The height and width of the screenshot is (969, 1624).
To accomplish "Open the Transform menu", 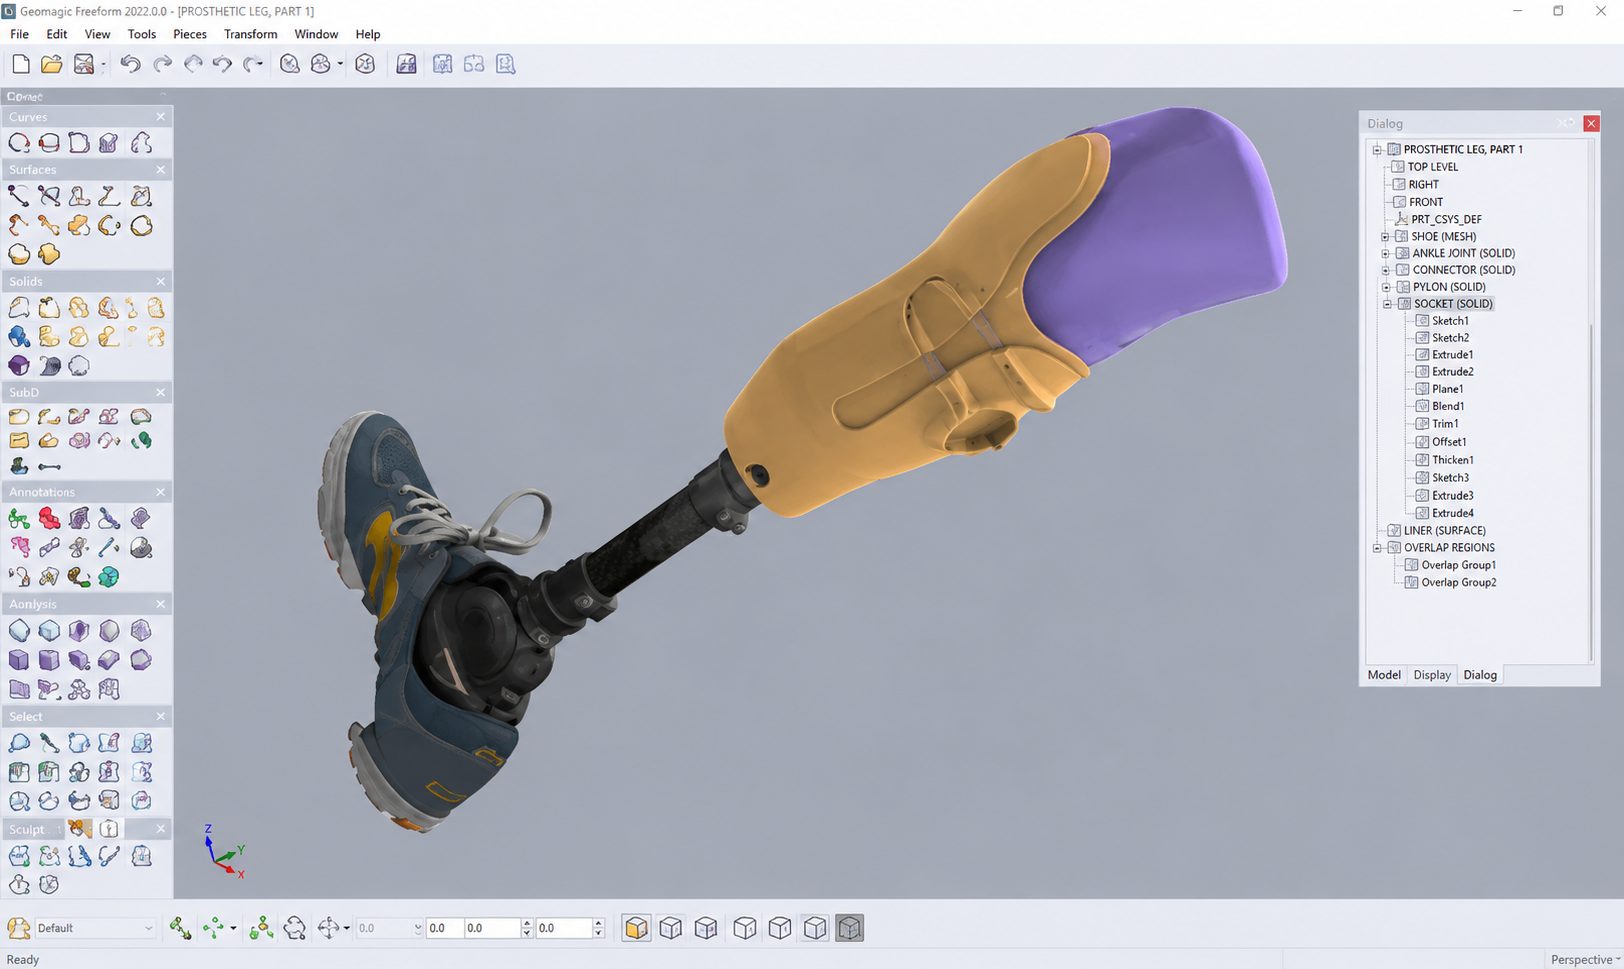I will (x=251, y=34).
